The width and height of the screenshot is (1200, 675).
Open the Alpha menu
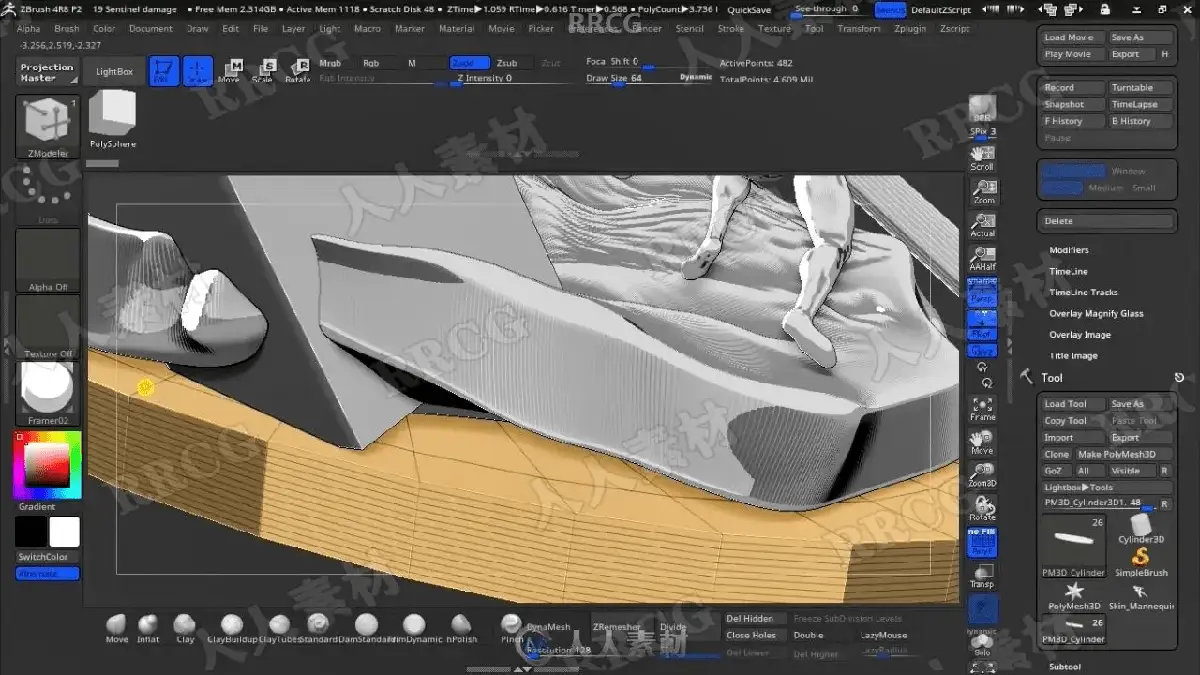click(x=28, y=29)
